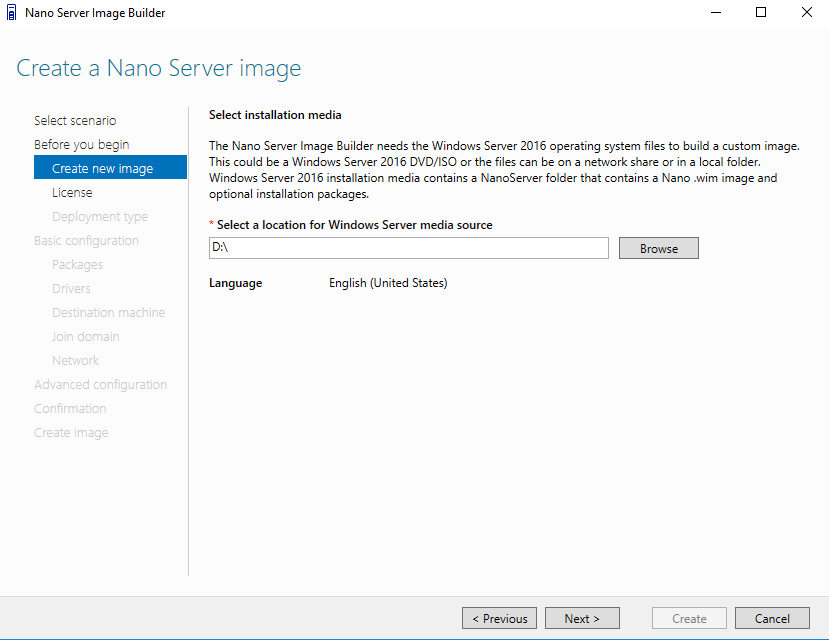
Task: Click the Advanced configuration sidebar item
Action: tap(100, 385)
